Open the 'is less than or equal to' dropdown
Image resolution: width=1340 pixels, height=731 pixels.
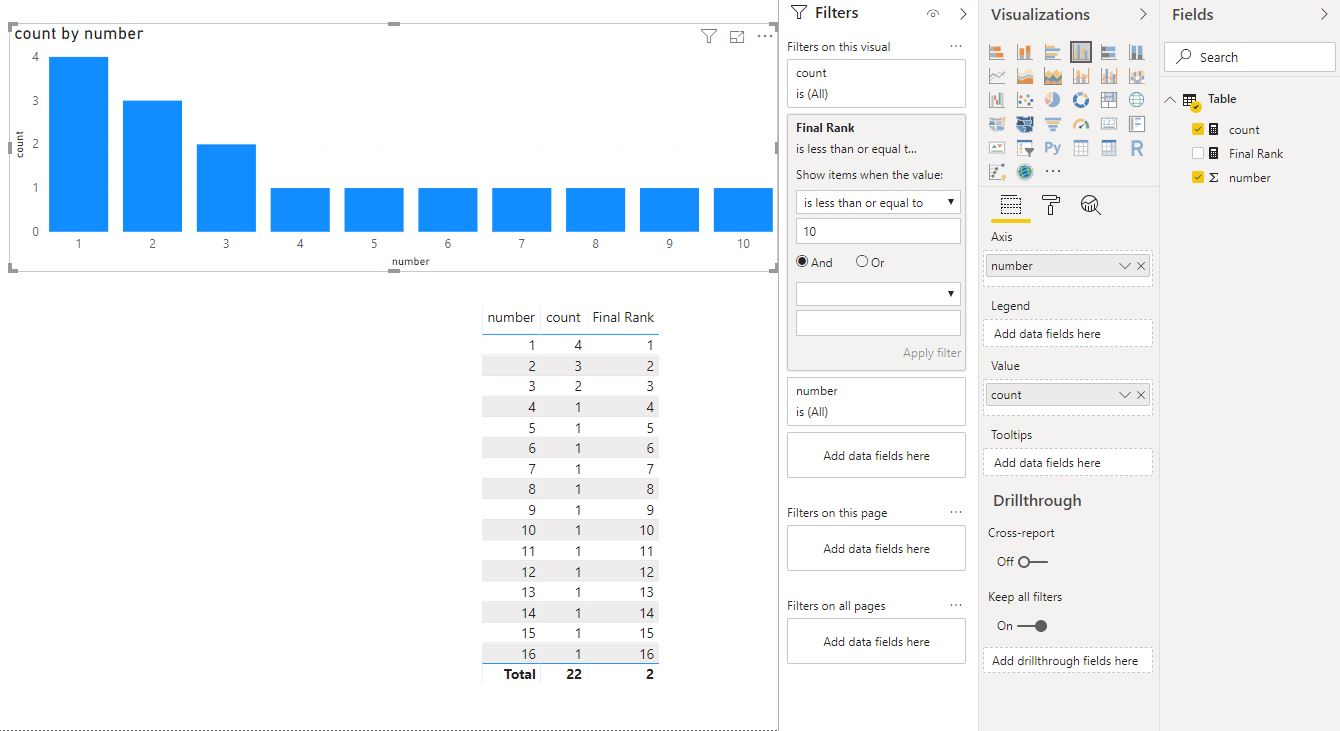[878, 202]
